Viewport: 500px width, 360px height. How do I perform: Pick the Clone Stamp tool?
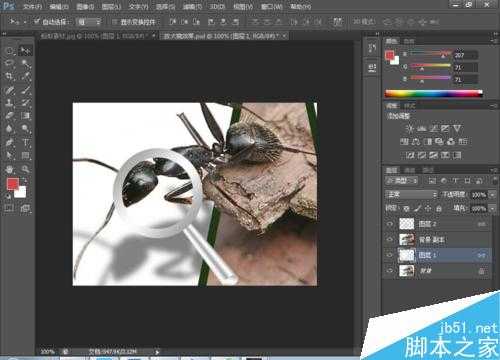9,103
